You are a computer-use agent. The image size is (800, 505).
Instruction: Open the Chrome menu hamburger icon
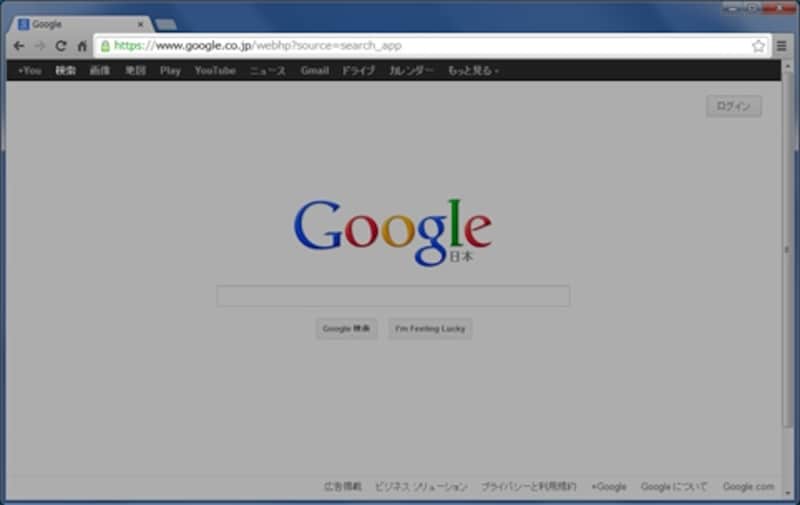click(781, 46)
